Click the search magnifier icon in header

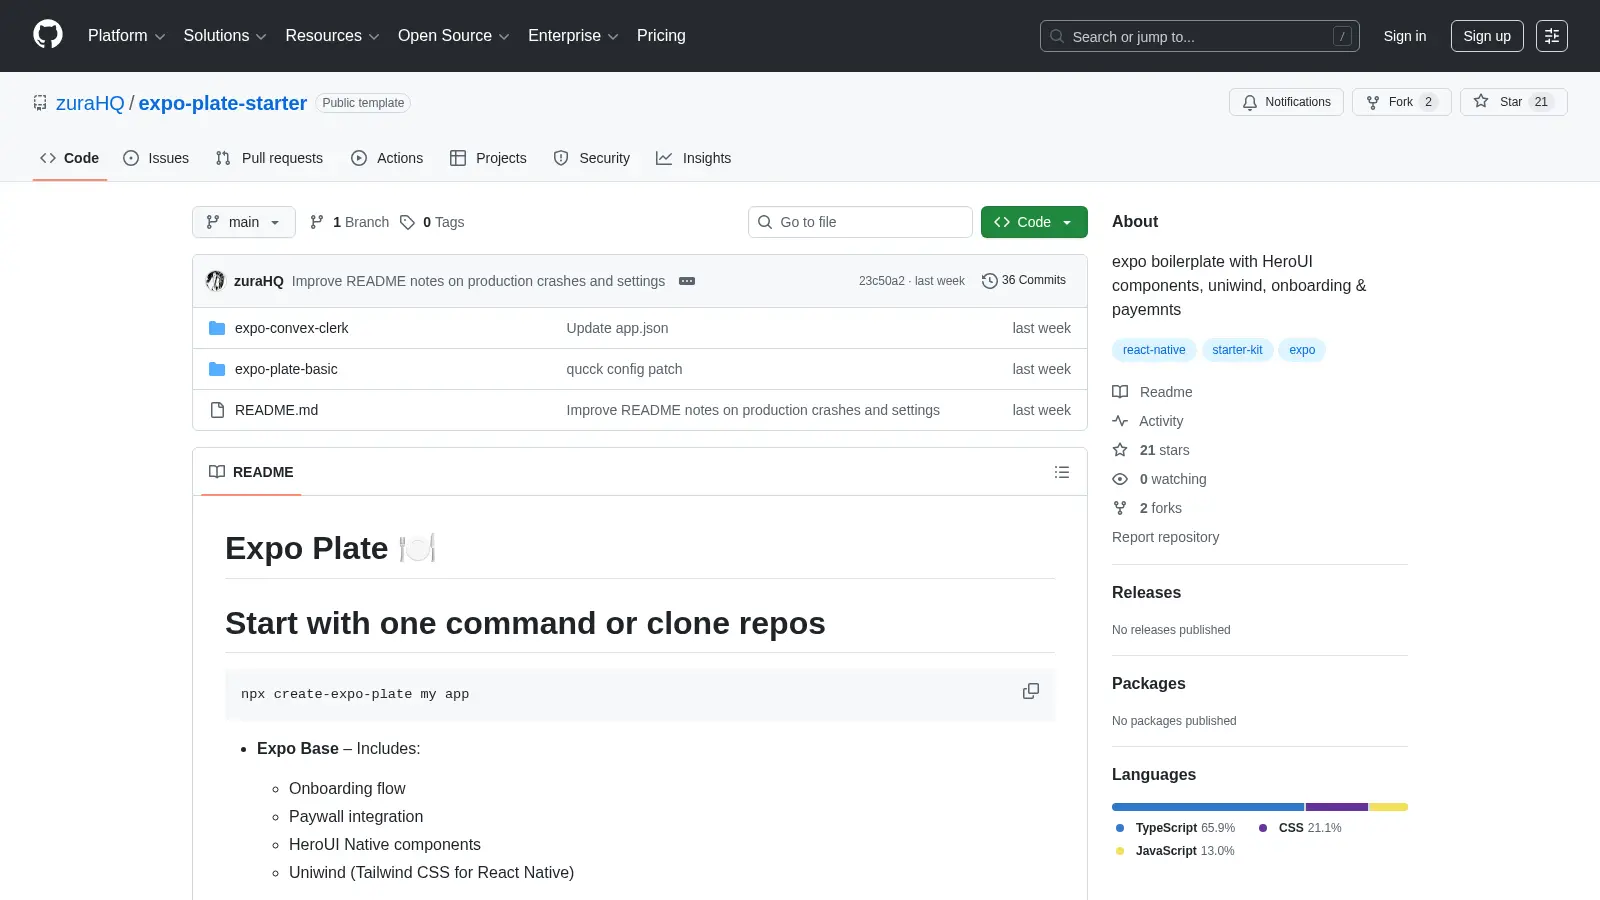pyautogui.click(x=1057, y=36)
